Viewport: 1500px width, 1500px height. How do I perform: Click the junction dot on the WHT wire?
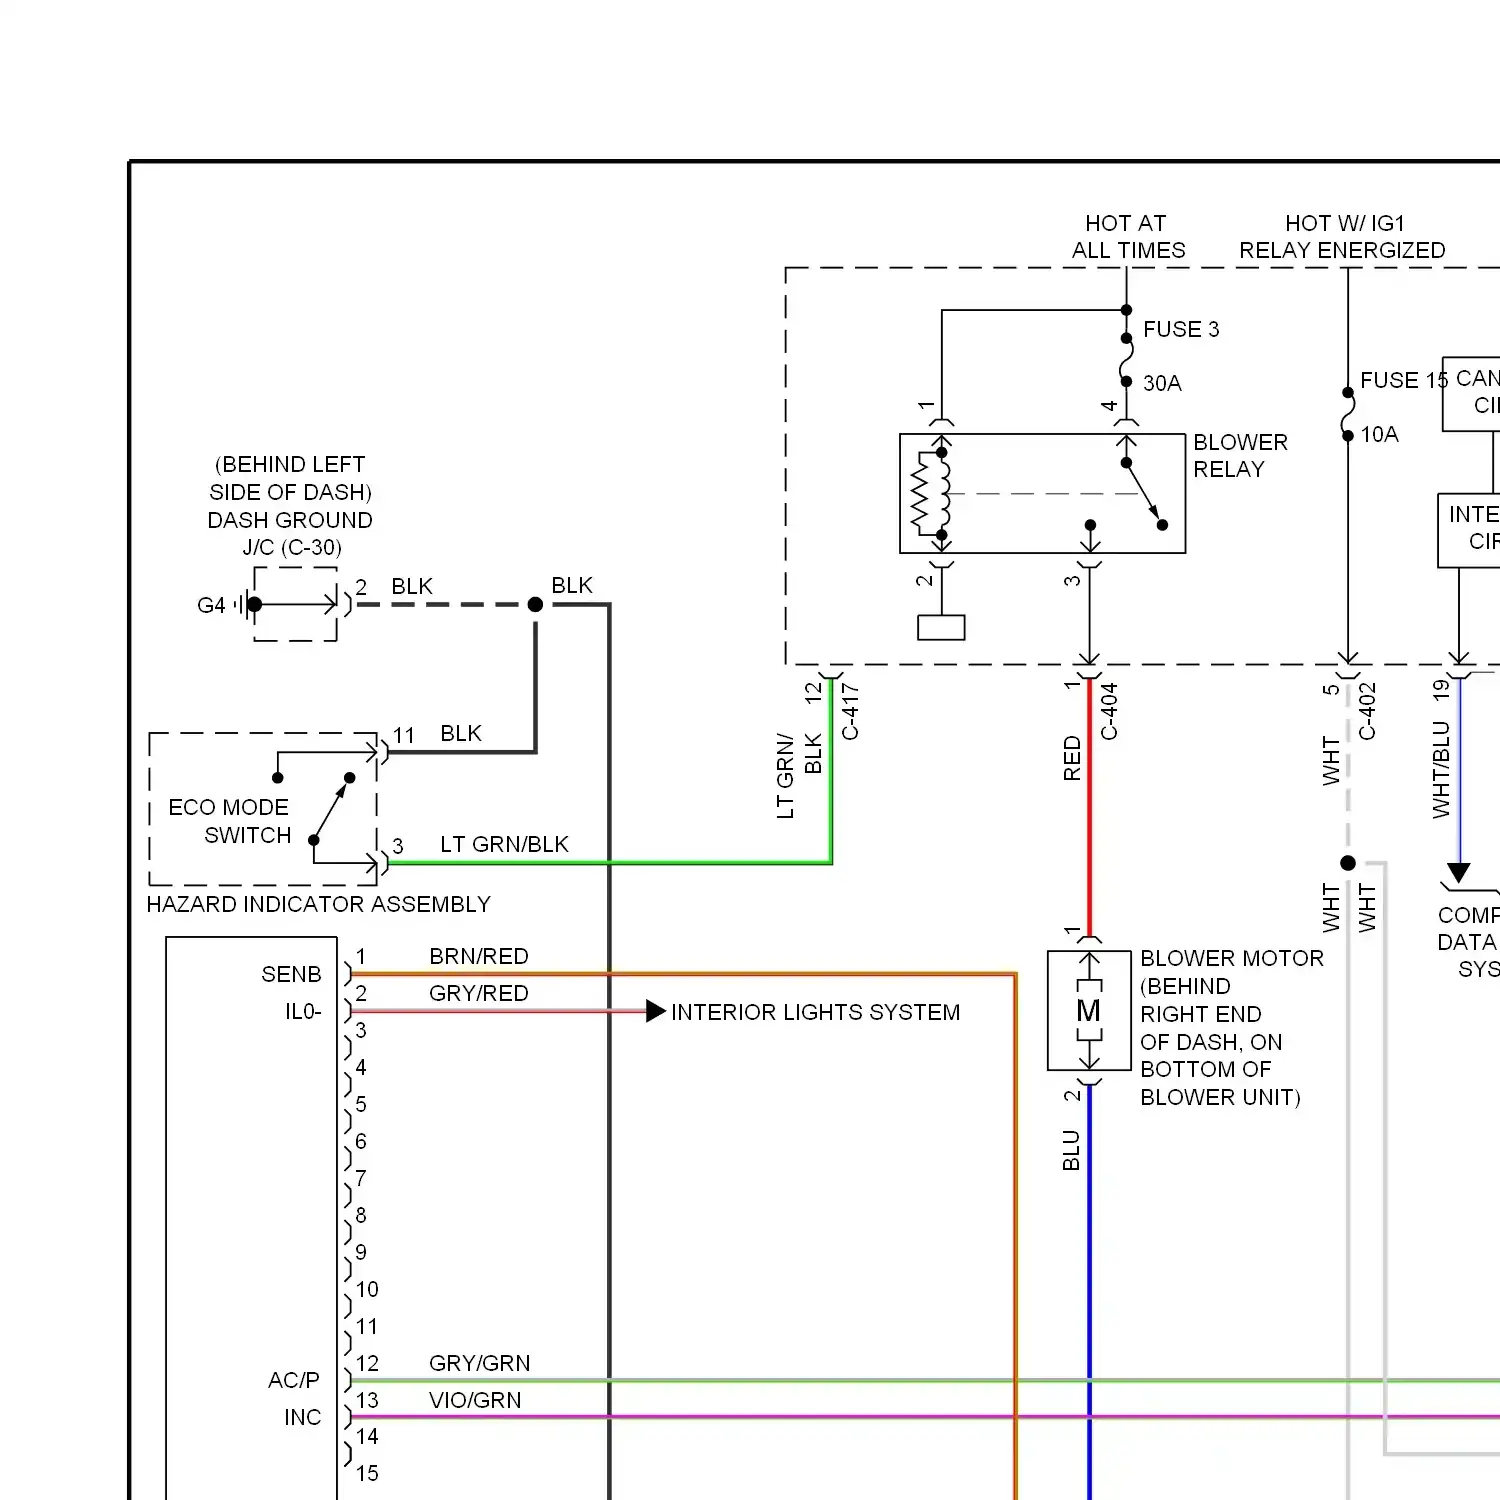[x=1348, y=863]
